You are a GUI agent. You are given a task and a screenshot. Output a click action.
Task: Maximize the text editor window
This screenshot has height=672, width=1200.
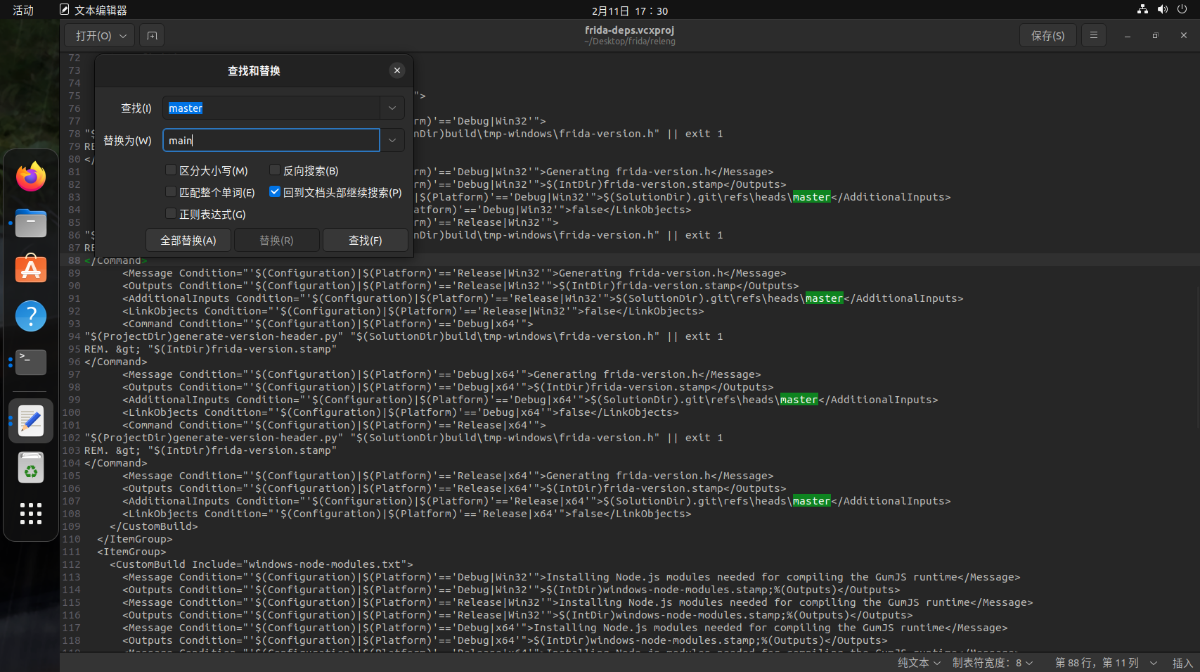click(x=1155, y=36)
